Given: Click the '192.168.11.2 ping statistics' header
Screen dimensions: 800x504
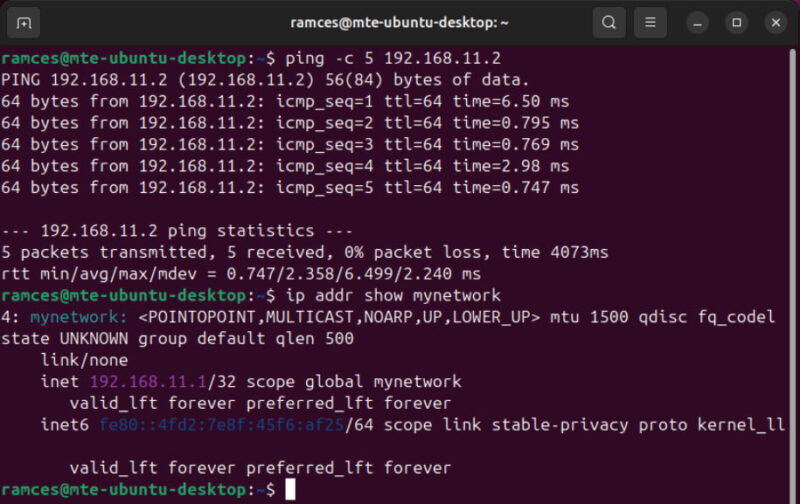Looking at the screenshot, I should click(x=177, y=231).
